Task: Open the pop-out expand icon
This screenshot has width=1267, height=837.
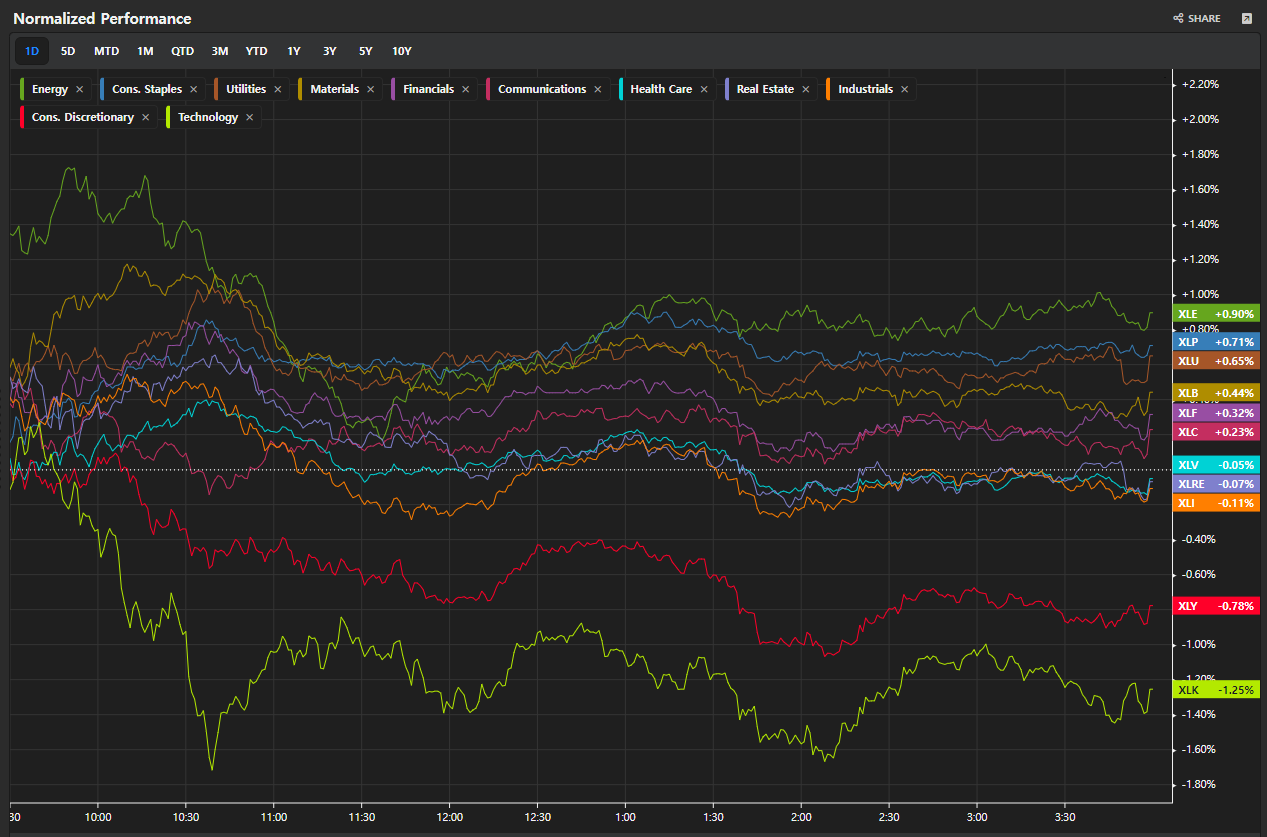Action: [1246, 18]
